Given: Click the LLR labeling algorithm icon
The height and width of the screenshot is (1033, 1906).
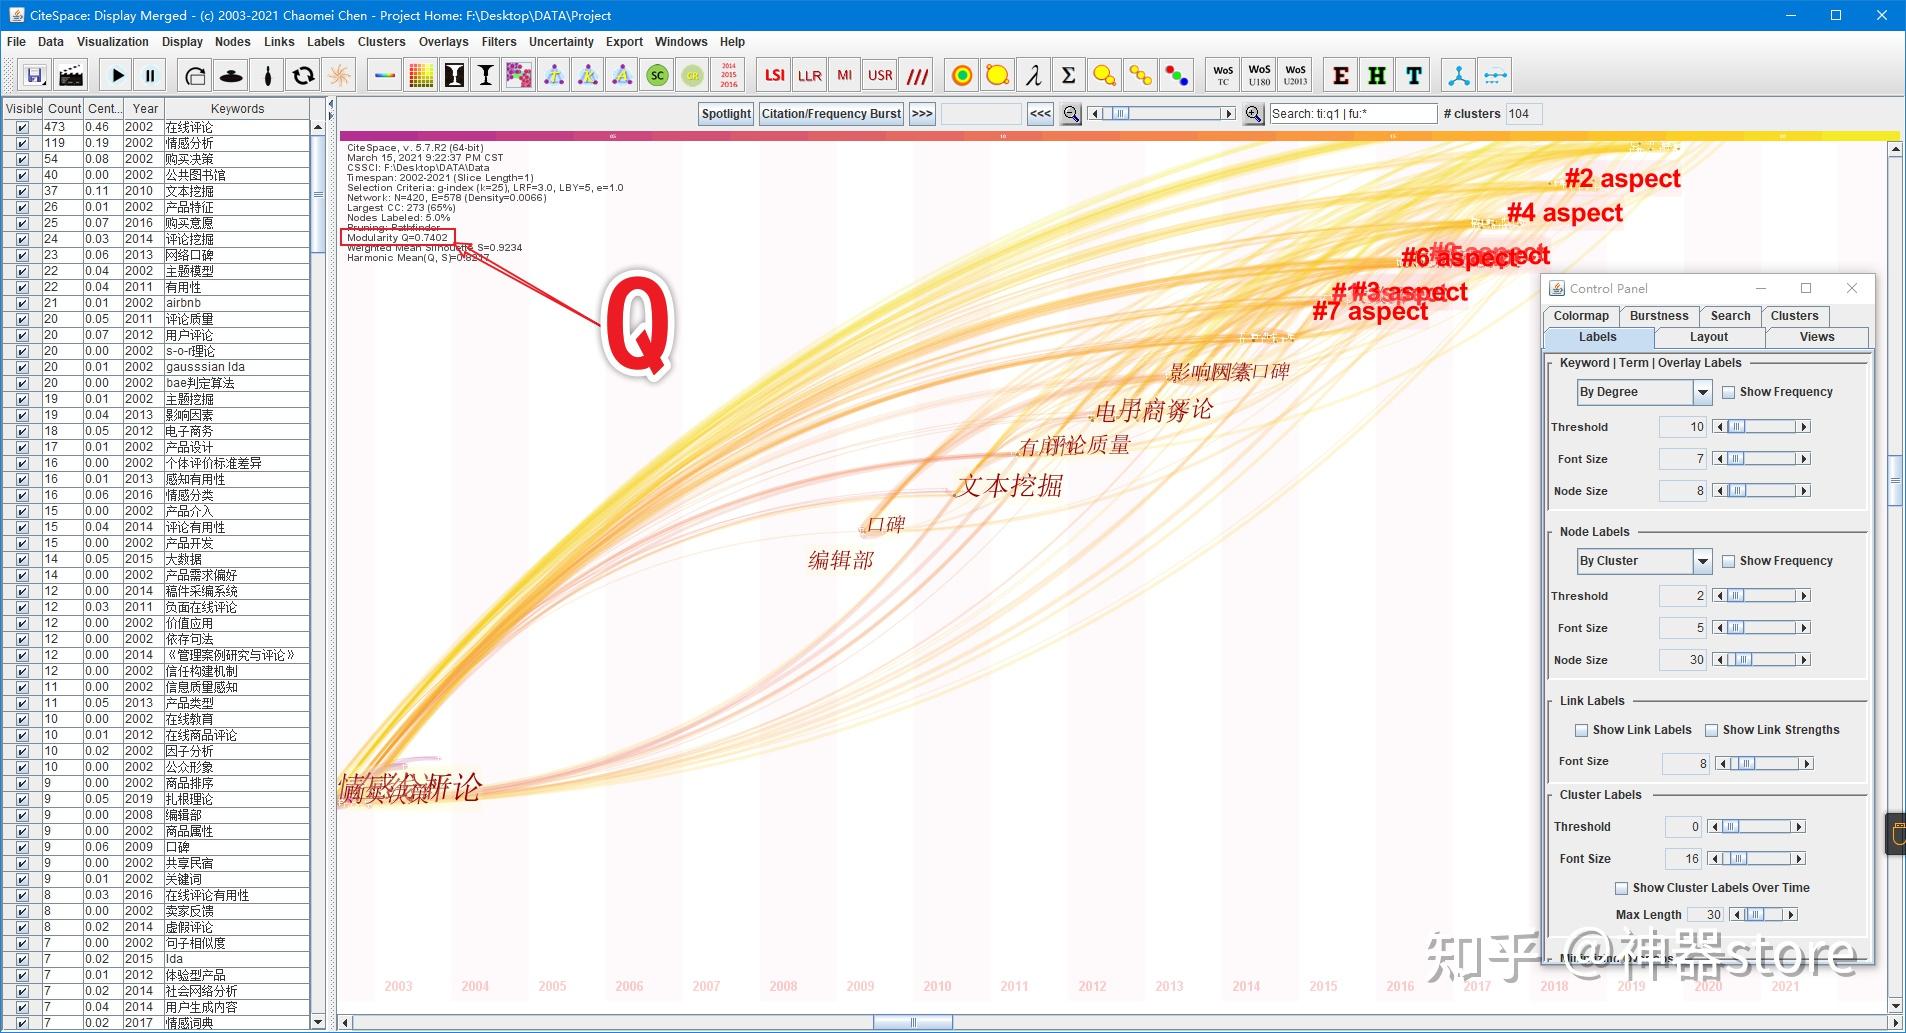Looking at the screenshot, I should [809, 75].
